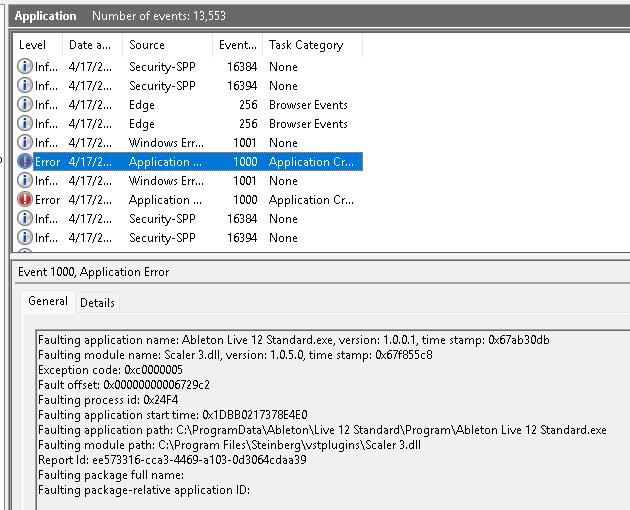Click 'Fault offset: 0x00000000006729c2' line

pyautogui.click(x=124, y=385)
